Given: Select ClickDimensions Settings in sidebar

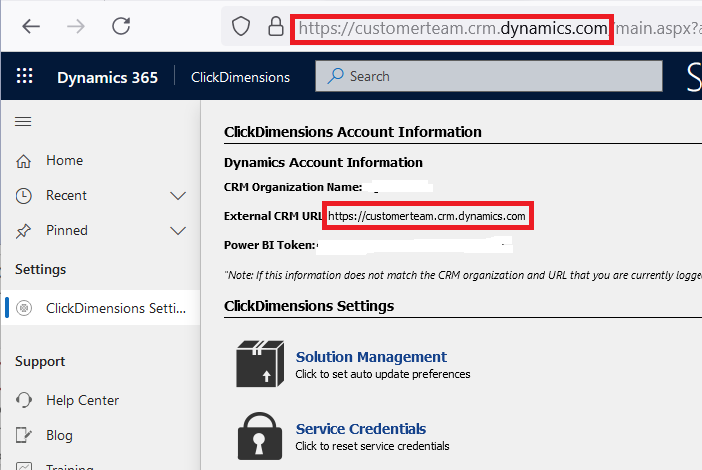Looking at the screenshot, I should tap(102, 308).
